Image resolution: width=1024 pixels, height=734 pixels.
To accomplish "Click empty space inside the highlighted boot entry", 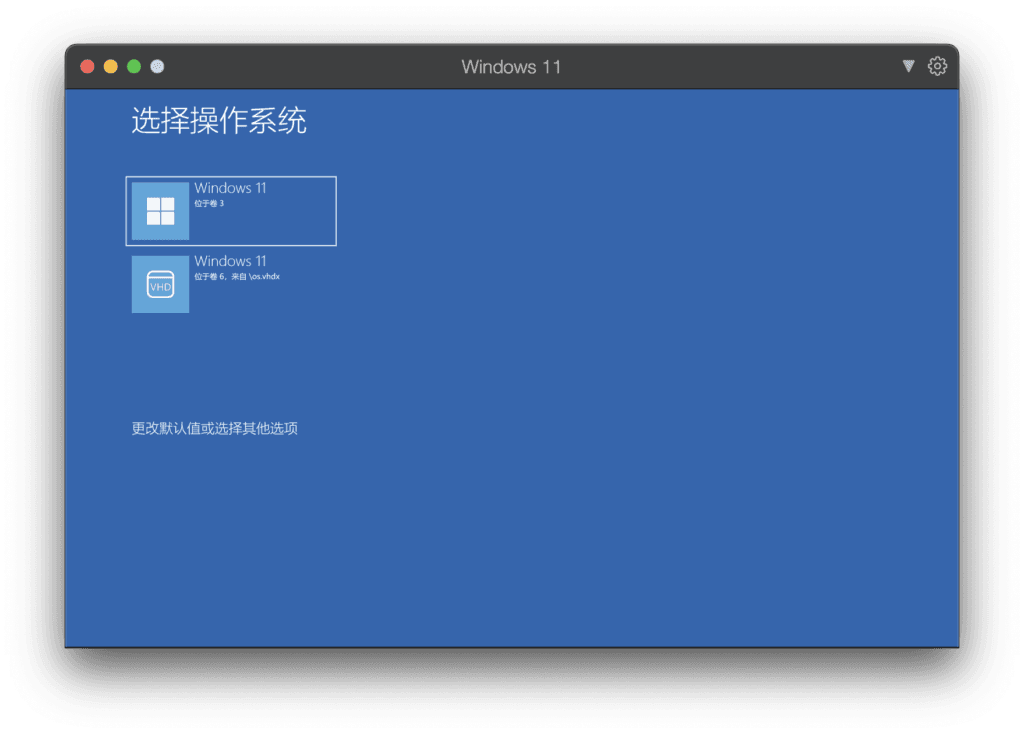I will click(x=290, y=225).
